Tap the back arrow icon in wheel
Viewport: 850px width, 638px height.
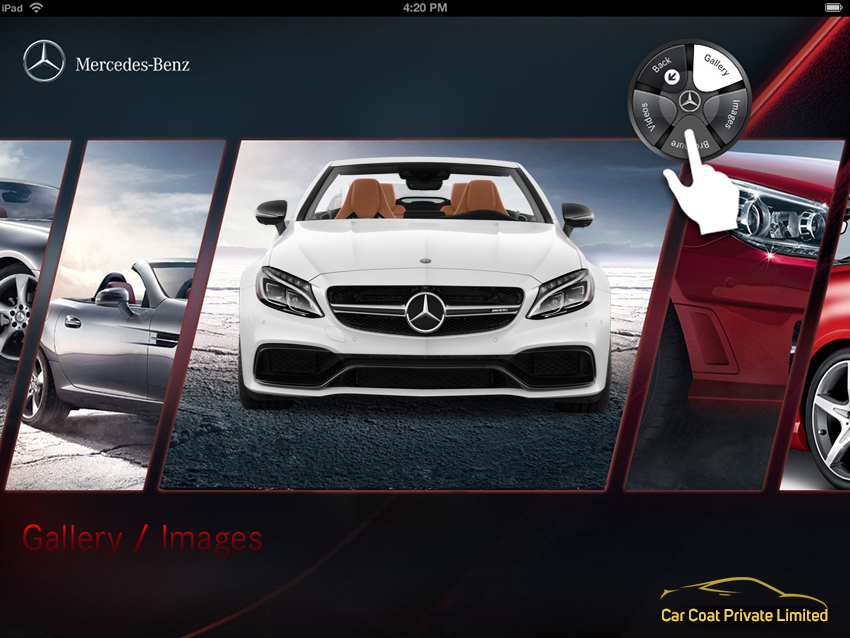672,77
